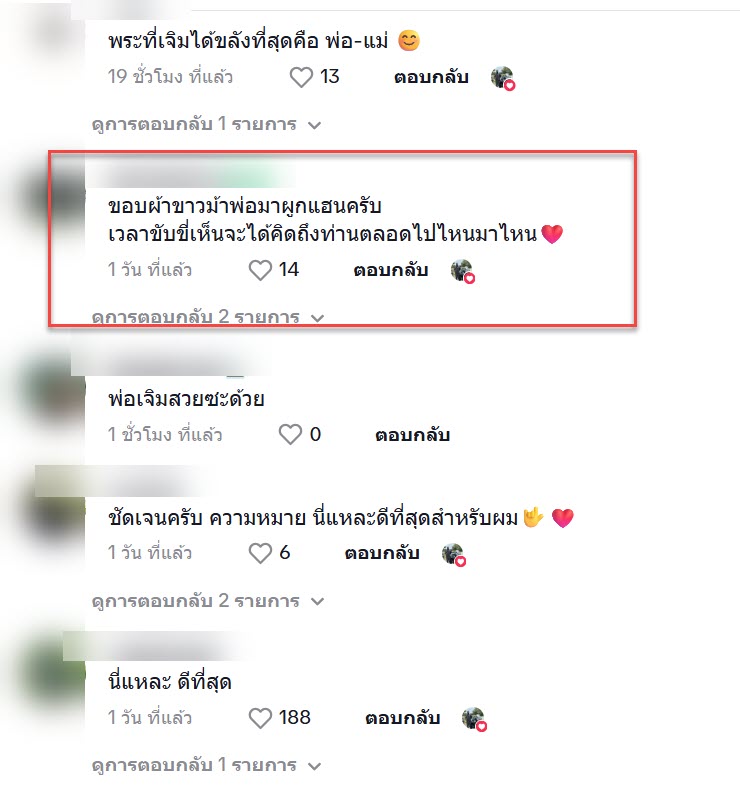Click heart icon on comment with 0 likes
740x789 pixels.
tap(290, 435)
